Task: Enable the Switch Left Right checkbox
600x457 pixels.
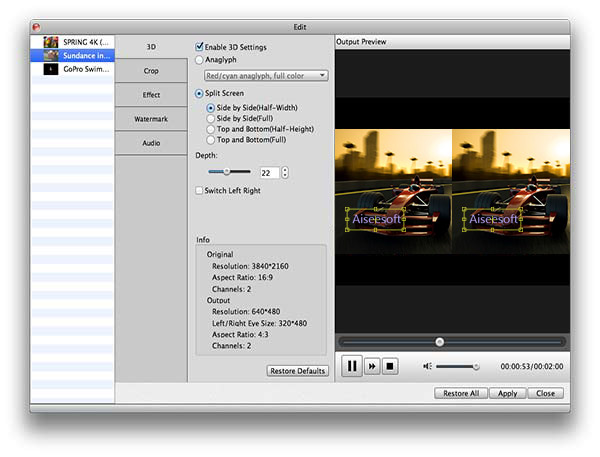Action: (x=199, y=190)
